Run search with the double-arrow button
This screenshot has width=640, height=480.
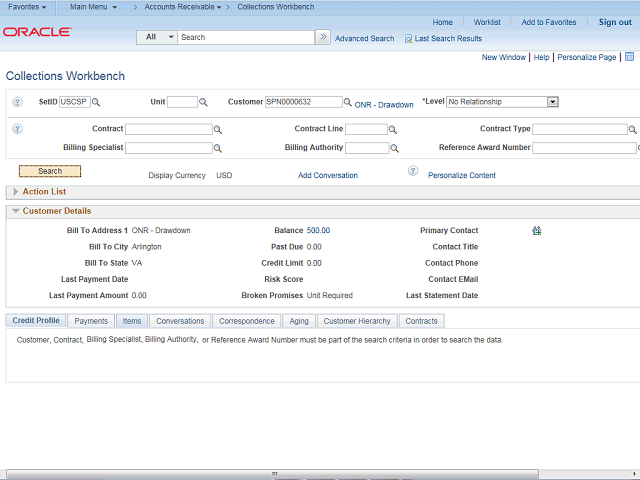pos(323,37)
